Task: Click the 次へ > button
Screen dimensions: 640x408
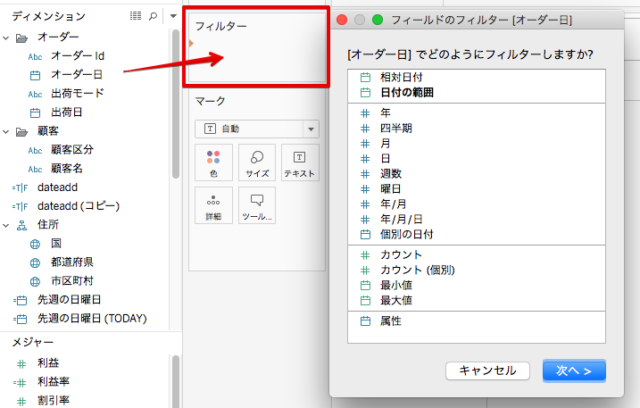Action: 574,371
